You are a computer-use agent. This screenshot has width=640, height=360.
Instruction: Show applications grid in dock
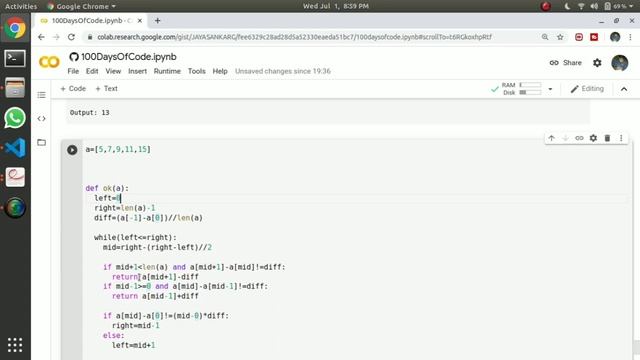(15, 345)
